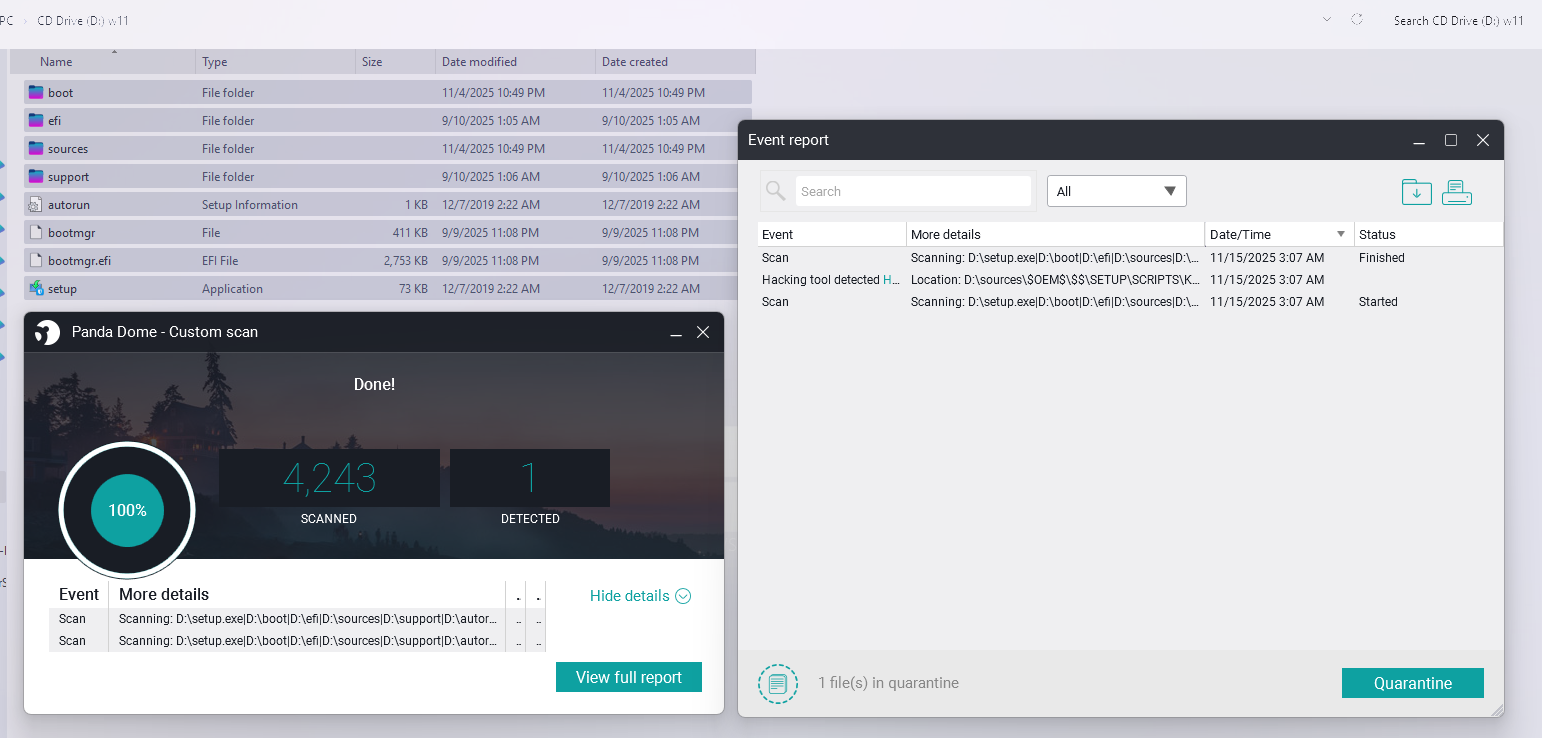Click the 4,243 scanned count
Image resolution: width=1542 pixels, height=738 pixels.
point(329,479)
